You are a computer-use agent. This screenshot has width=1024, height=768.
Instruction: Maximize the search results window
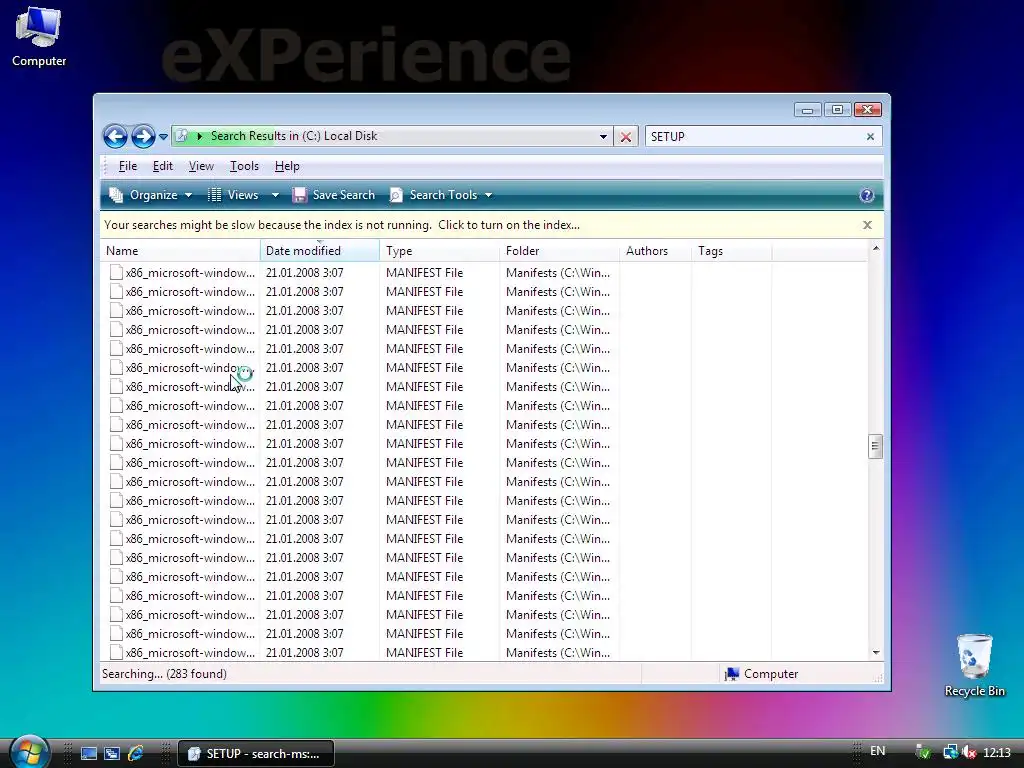click(x=837, y=110)
